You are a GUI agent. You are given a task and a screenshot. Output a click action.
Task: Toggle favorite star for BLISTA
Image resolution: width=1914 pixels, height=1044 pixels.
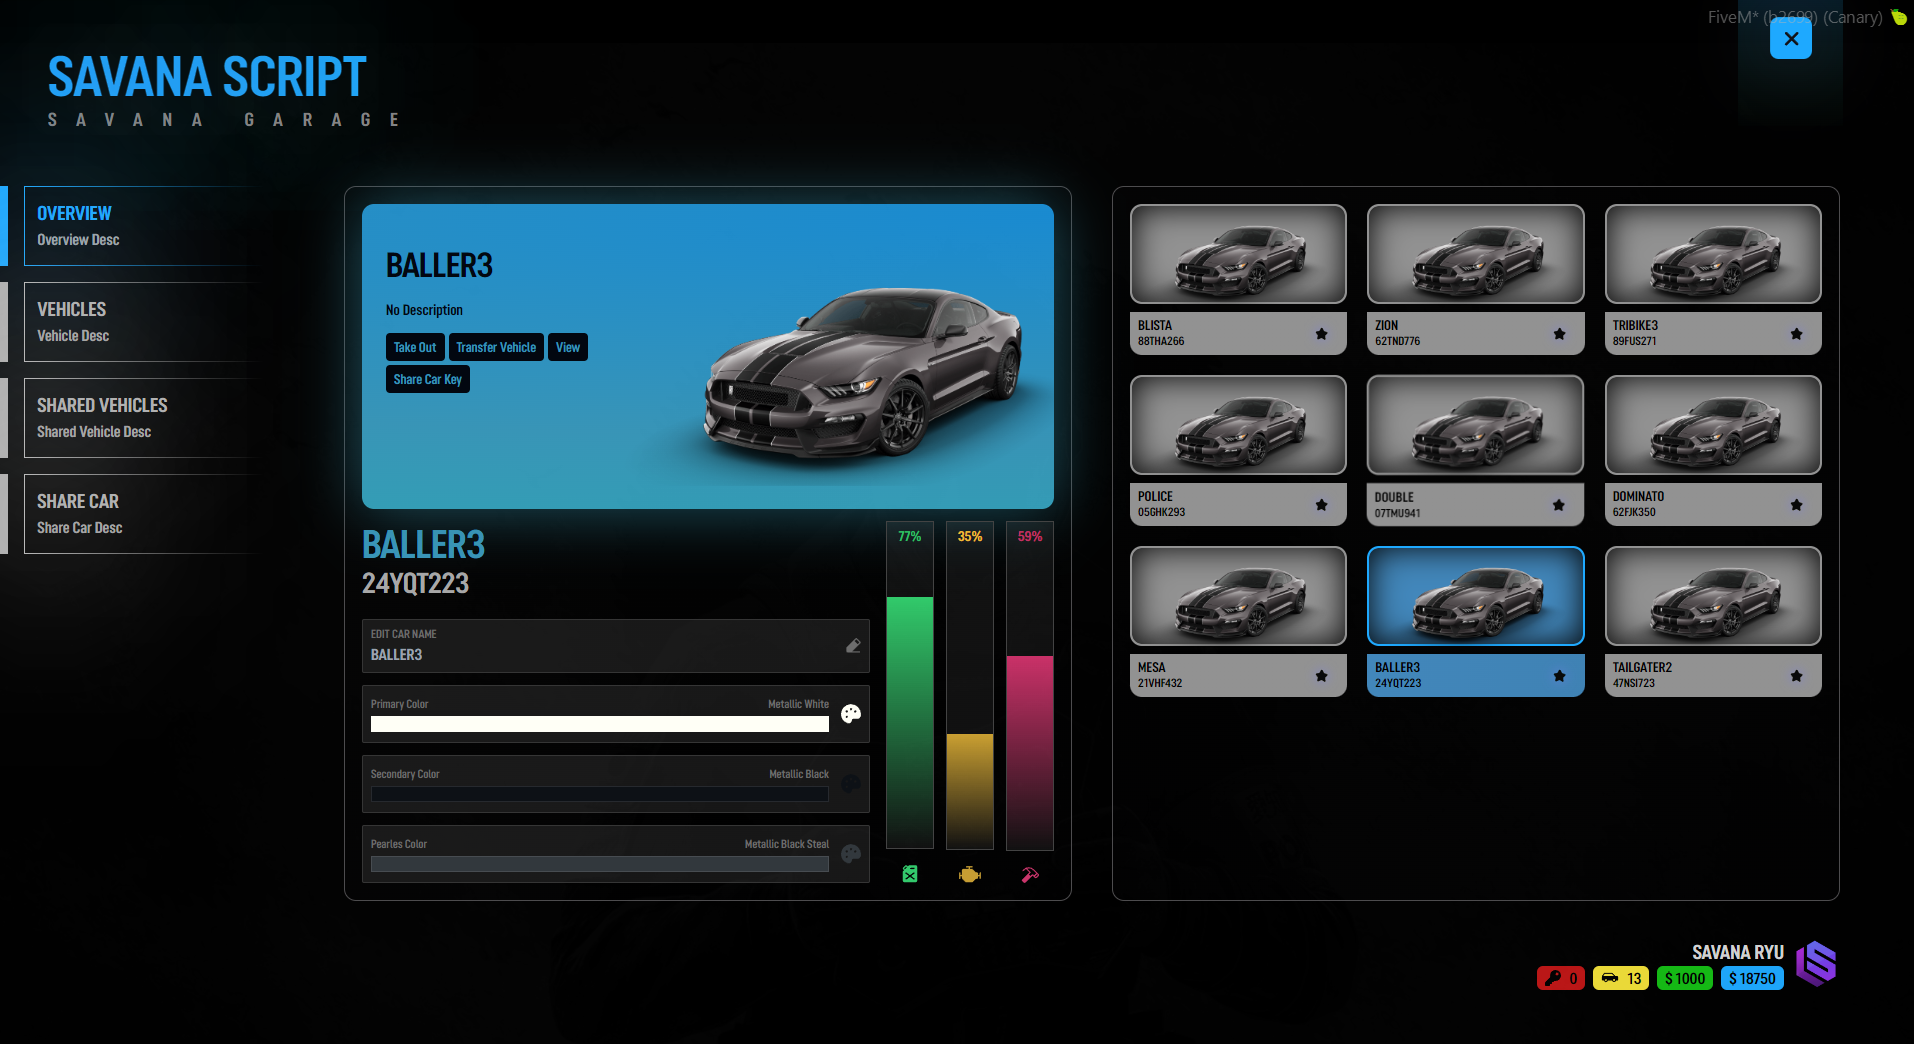point(1322,334)
